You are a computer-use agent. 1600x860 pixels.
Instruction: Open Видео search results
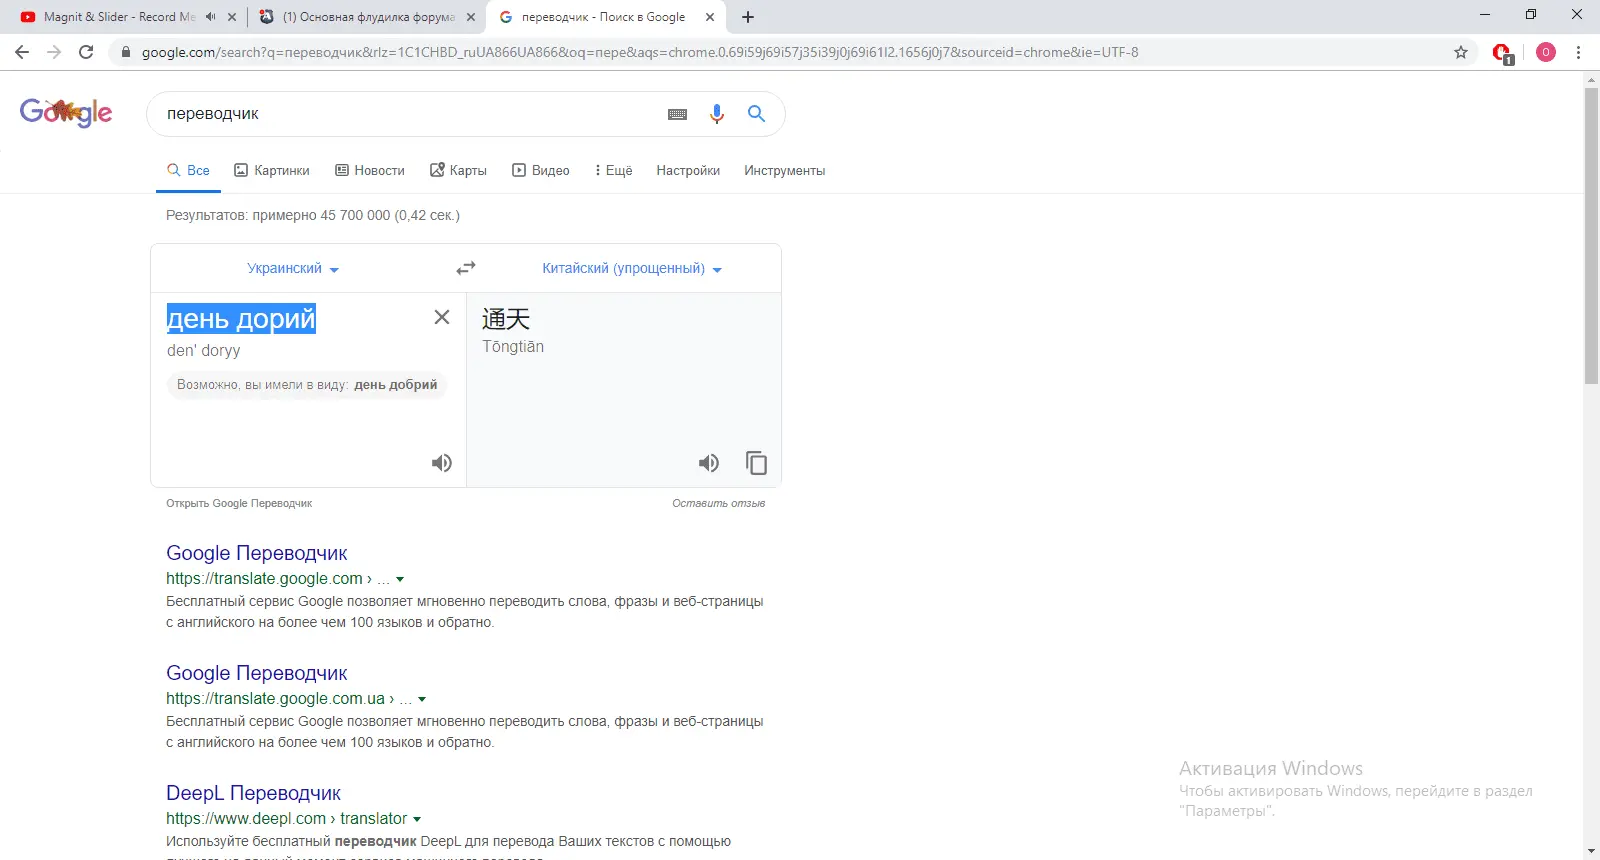pos(541,171)
